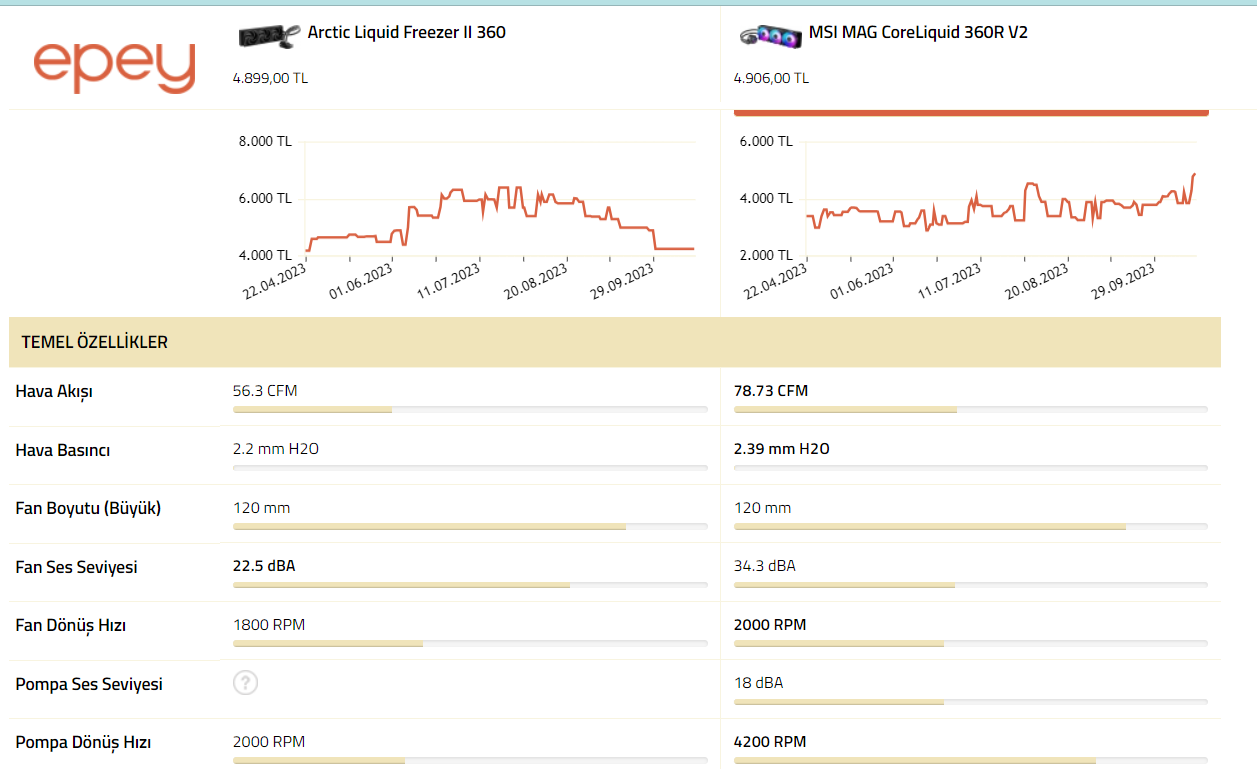Screen dimensions: 1257x769
Task: Click the Fan Ses Seviyesi row label
Action: coord(77,567)
